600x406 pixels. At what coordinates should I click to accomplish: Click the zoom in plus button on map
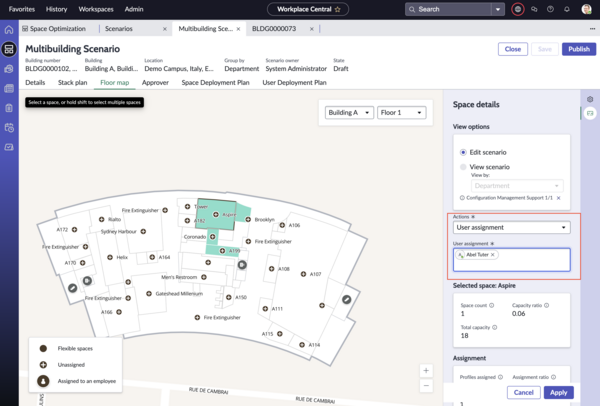click(x=426, y=370)
